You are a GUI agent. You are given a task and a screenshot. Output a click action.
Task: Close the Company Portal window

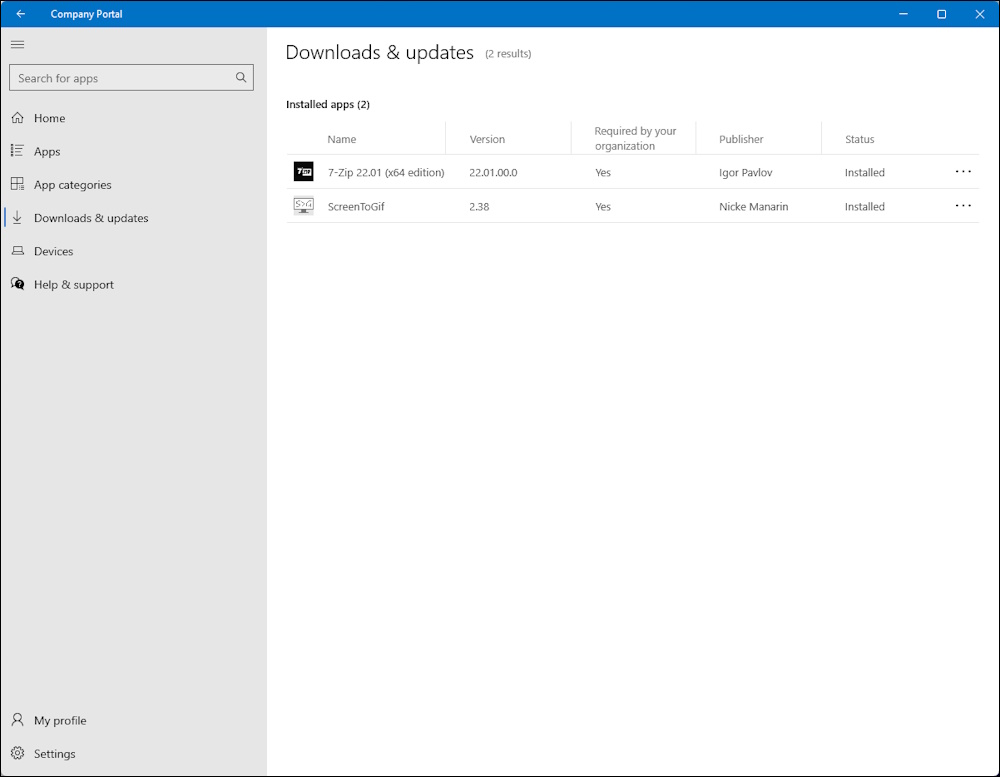980,13
